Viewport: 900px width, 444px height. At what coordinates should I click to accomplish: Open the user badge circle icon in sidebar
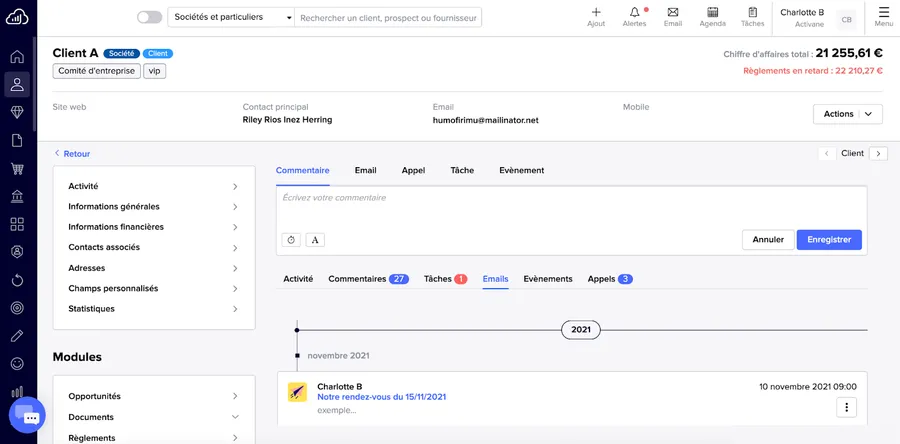click(x=17, y=252)
